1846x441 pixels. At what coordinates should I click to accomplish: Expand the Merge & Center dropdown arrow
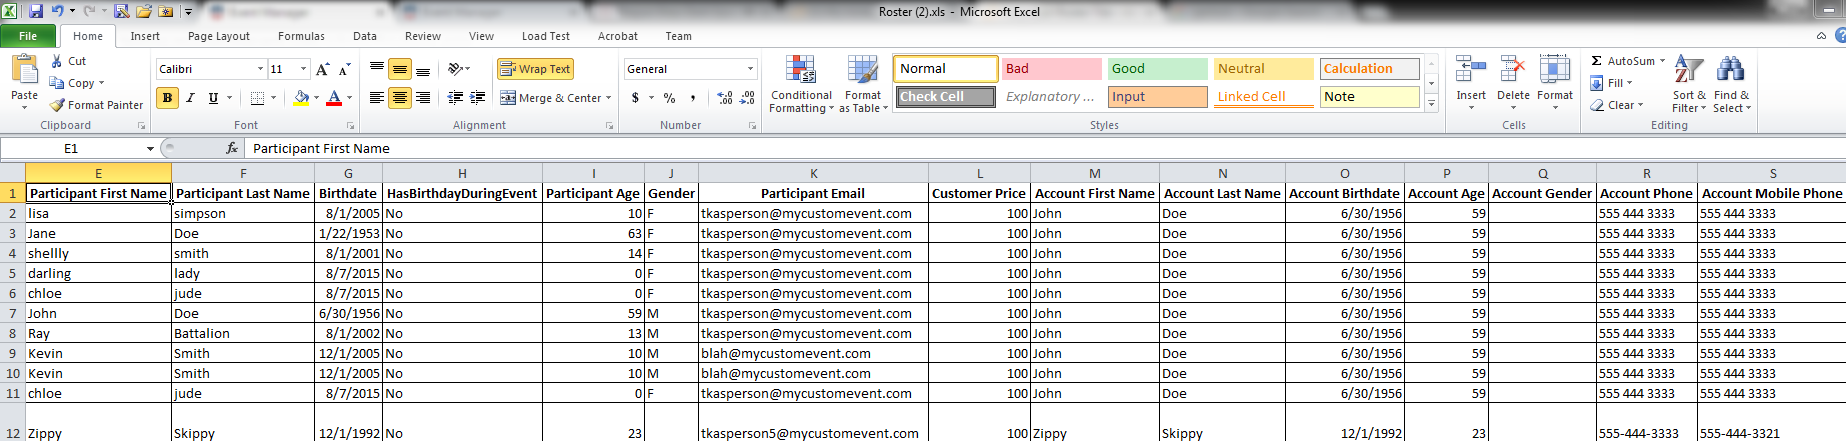click(608, 98)
